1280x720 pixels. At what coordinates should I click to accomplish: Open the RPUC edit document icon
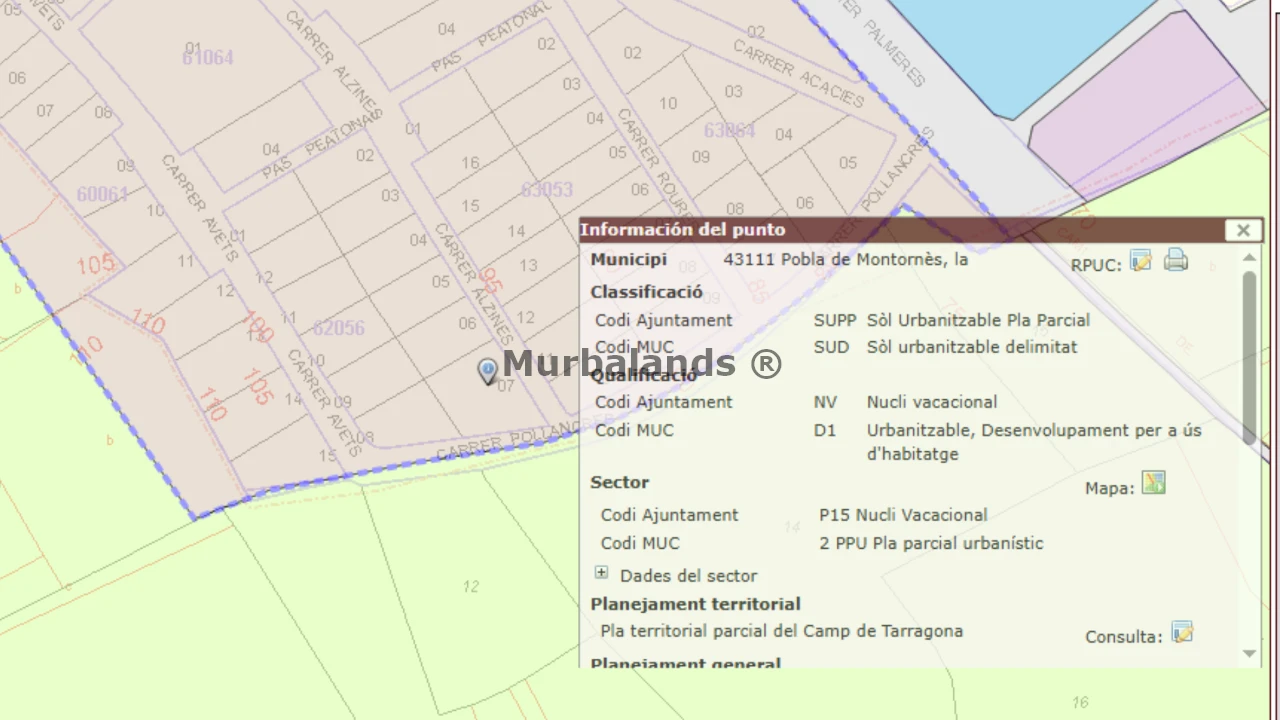(x=1141, y=261)
